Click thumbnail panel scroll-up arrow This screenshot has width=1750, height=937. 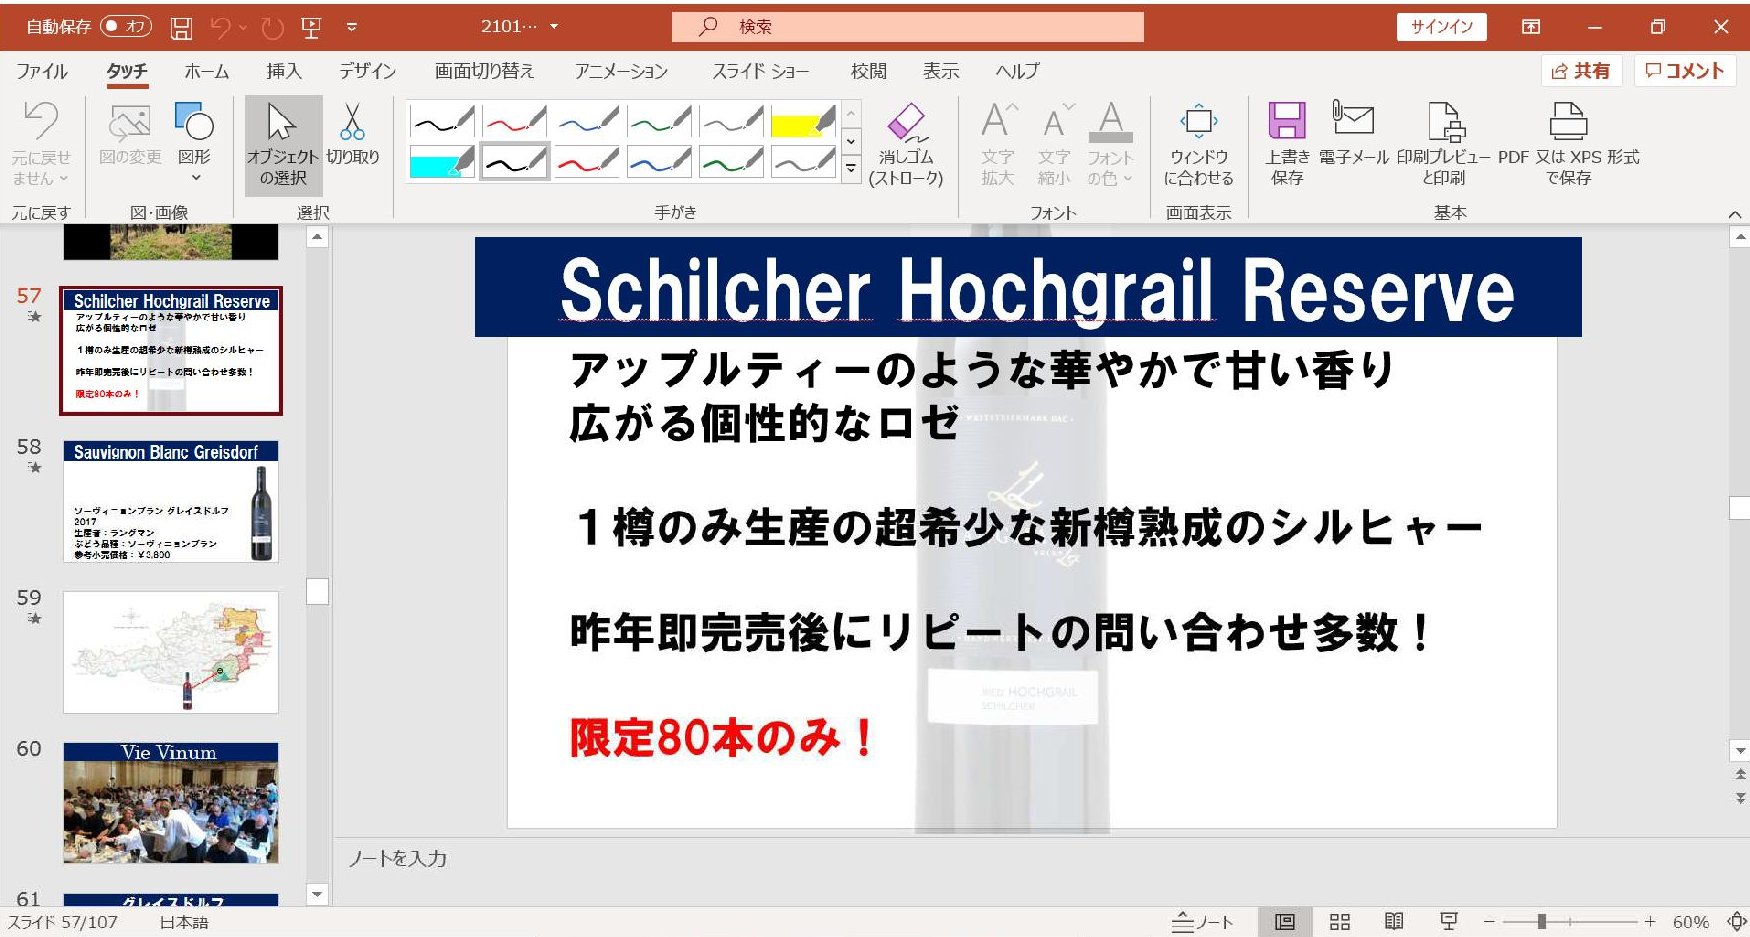click(317, 238)
